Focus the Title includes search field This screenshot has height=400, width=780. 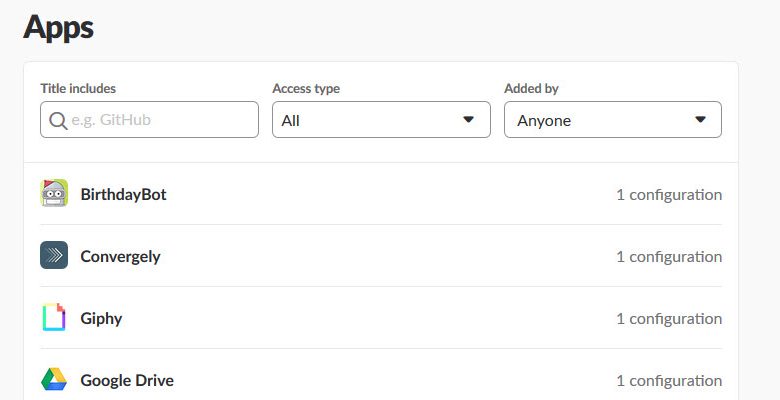160,120
